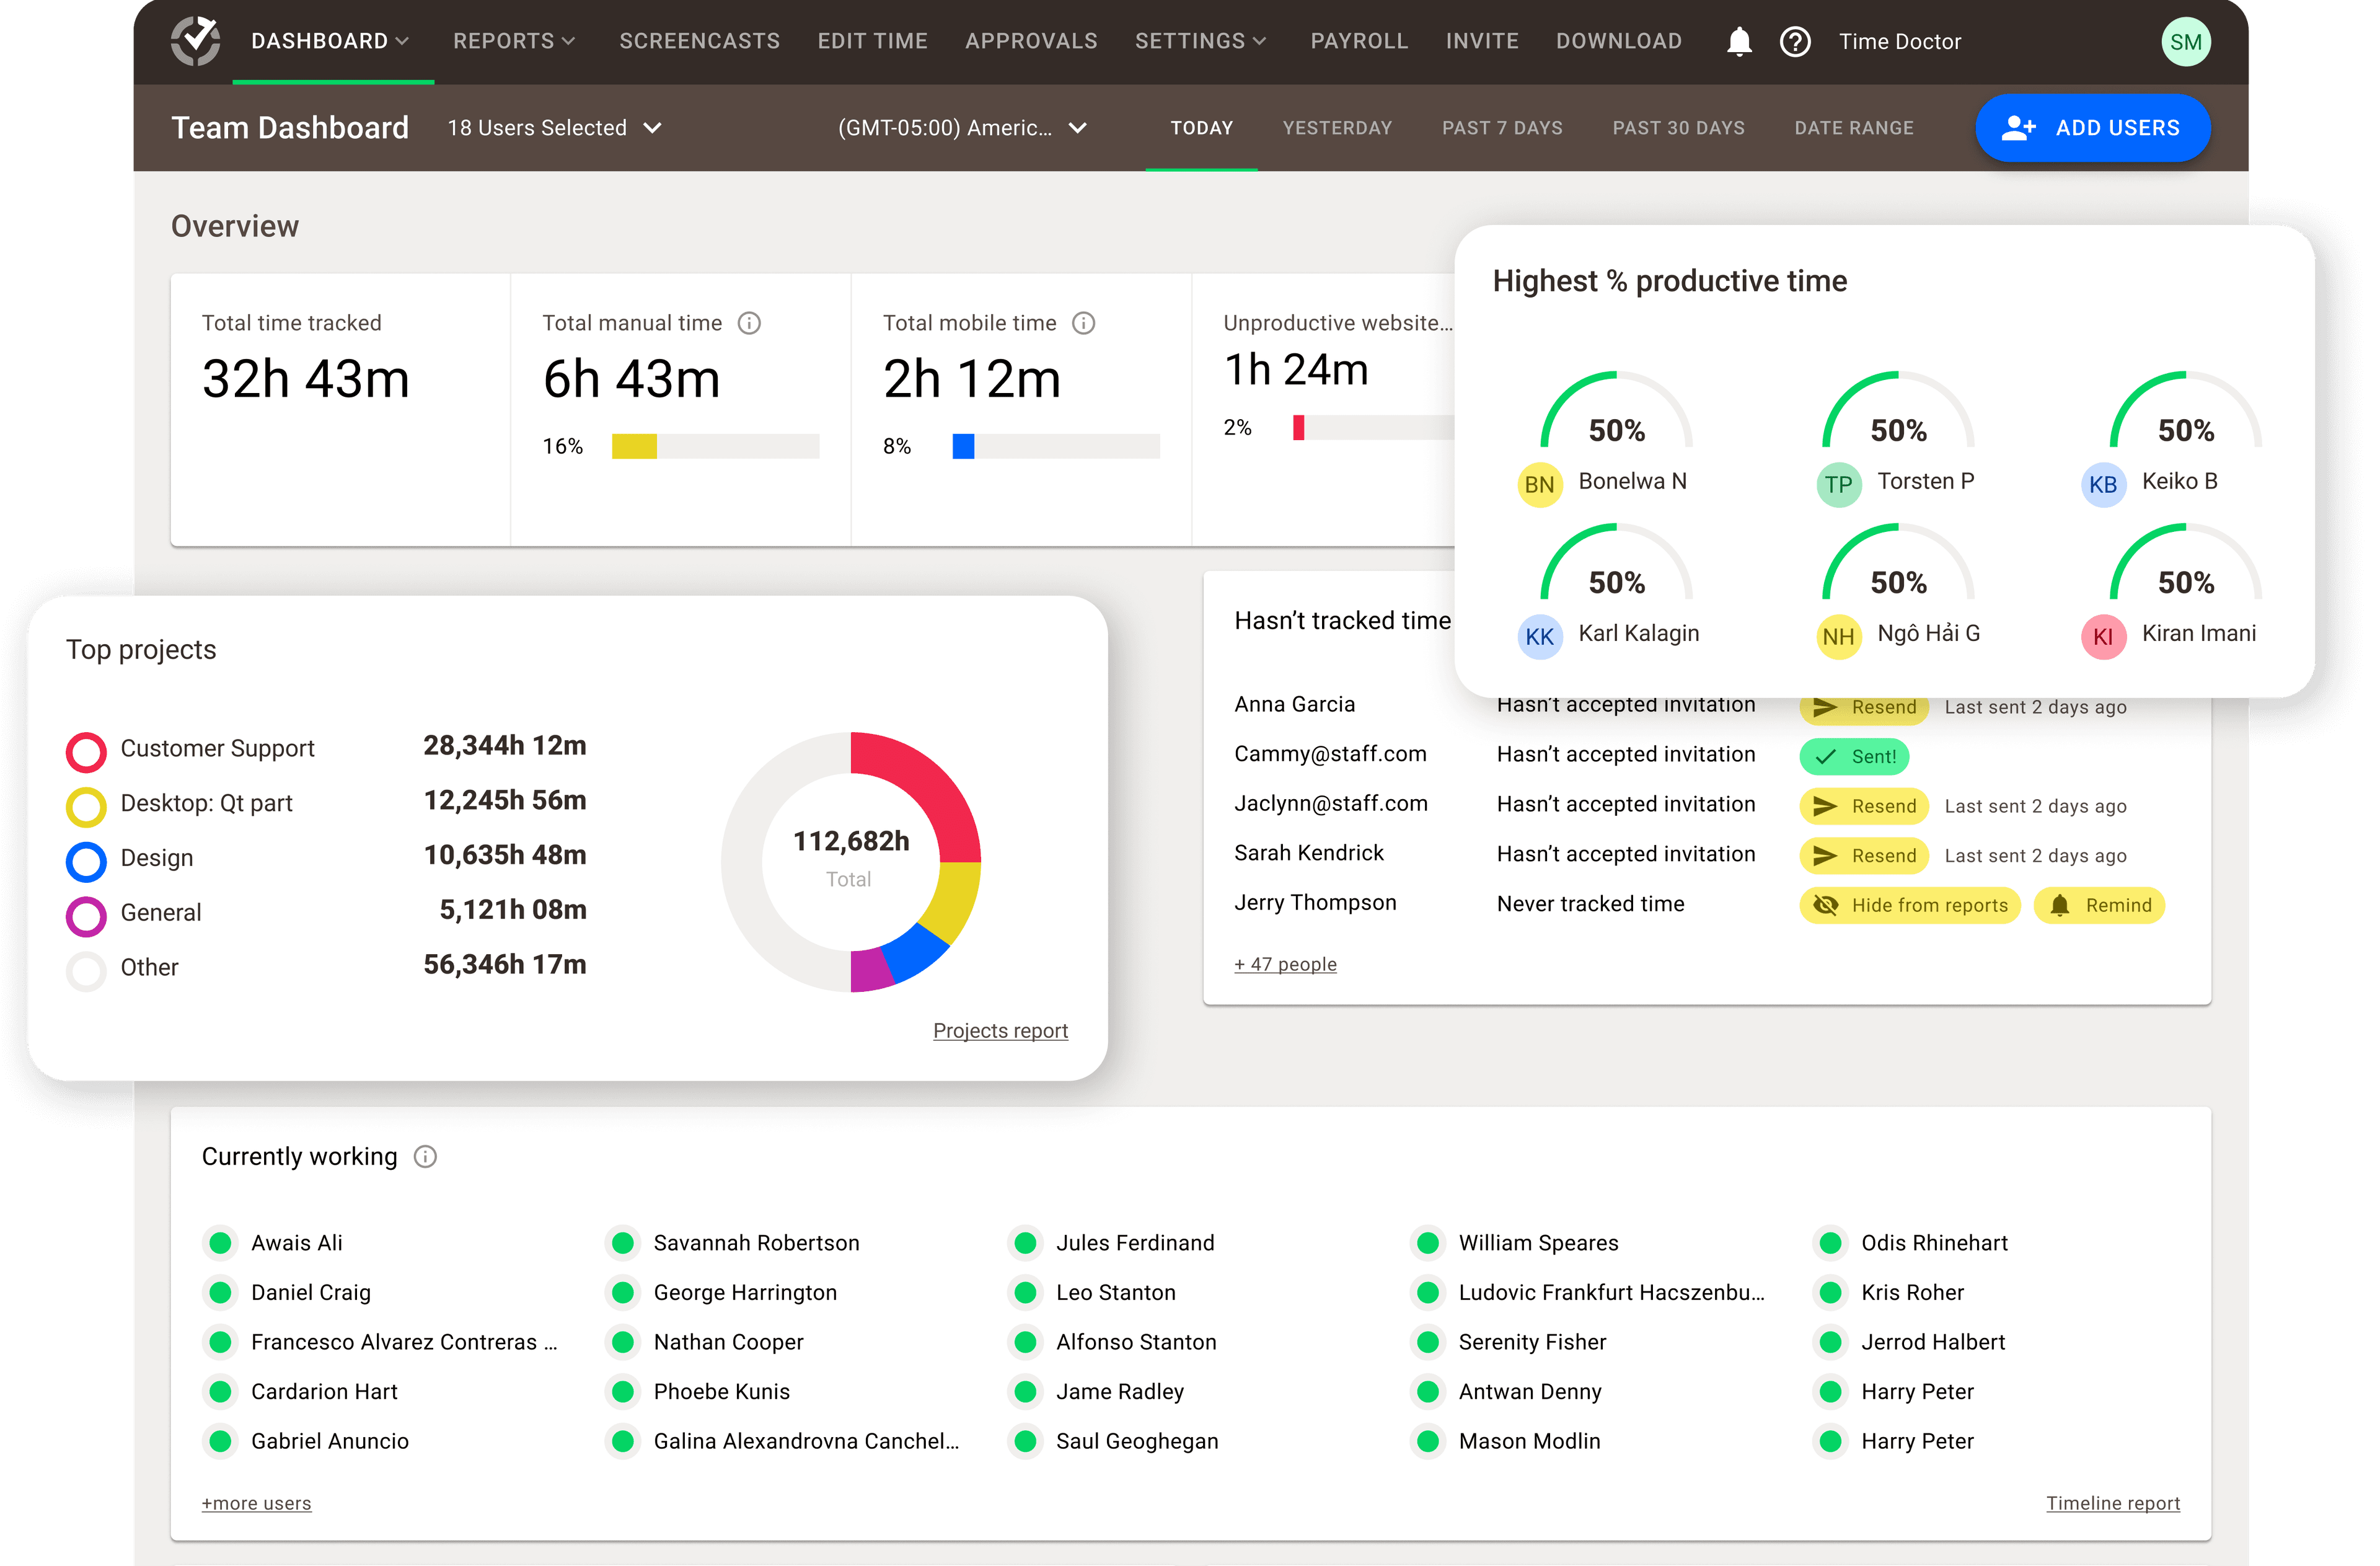Viewport: 2380px width, 1566px height.
Task: Click the Time Doctor logo icon
Action: [x=195, y=41]
